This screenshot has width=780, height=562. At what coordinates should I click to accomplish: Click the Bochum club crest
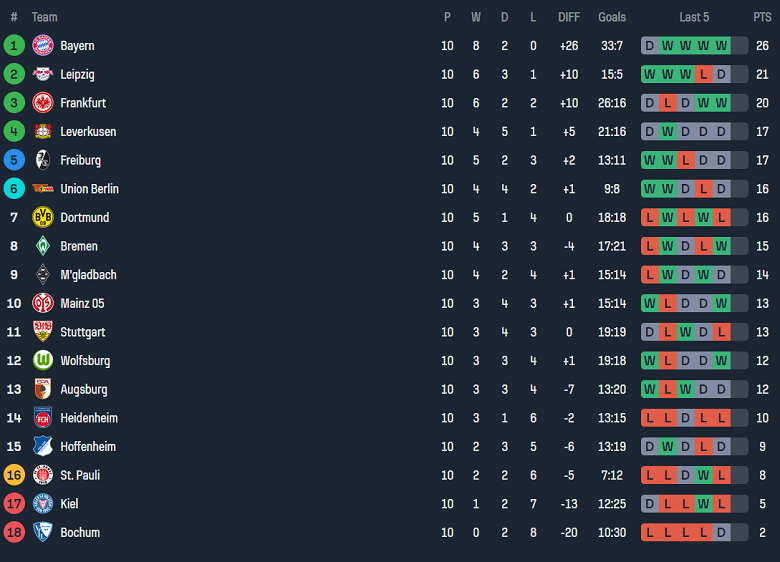pos(42,532)
